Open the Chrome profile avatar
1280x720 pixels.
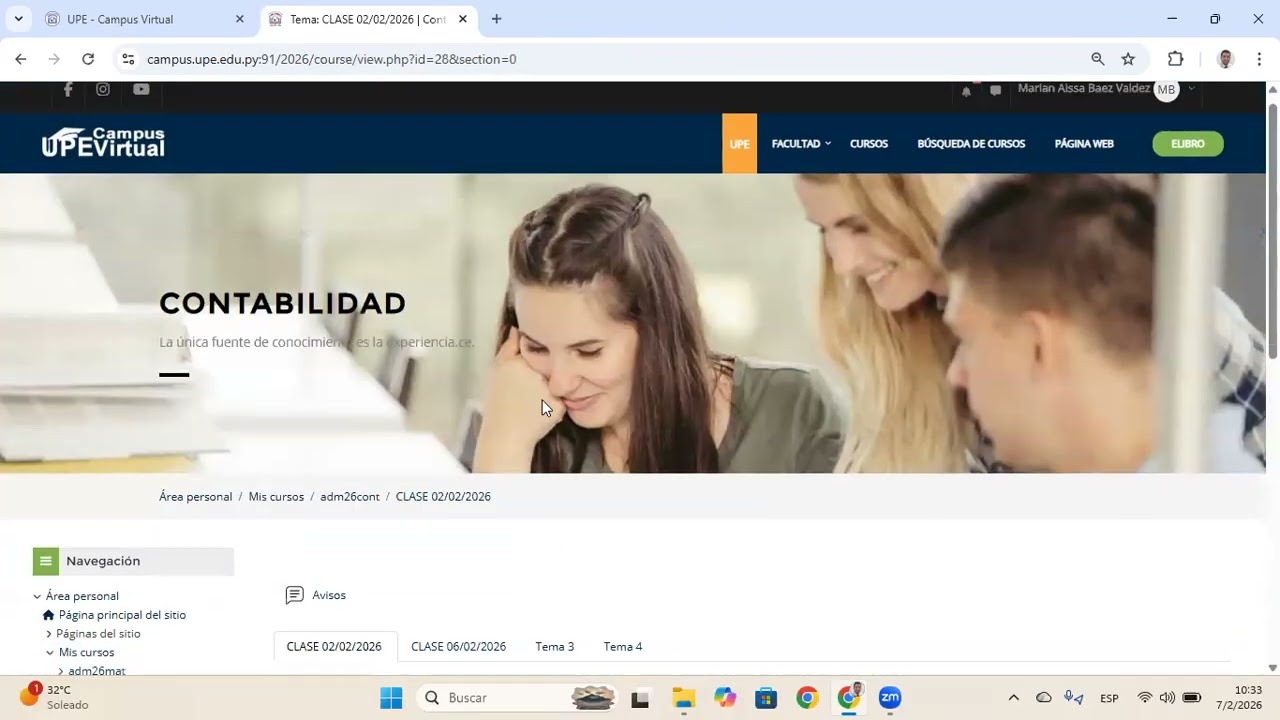[x=1226, y=59]
